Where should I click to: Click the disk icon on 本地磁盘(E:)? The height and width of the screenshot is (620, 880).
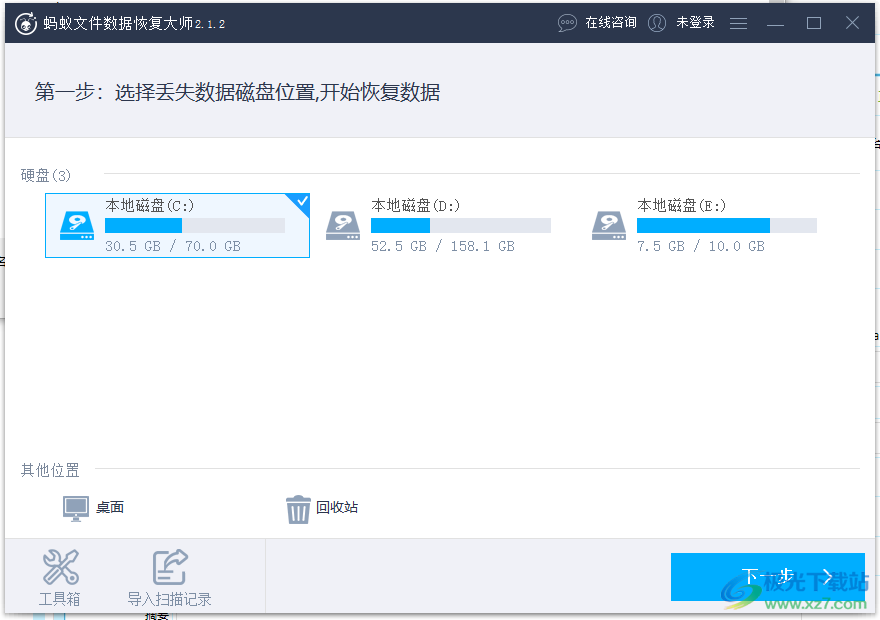tap(608, 225)
